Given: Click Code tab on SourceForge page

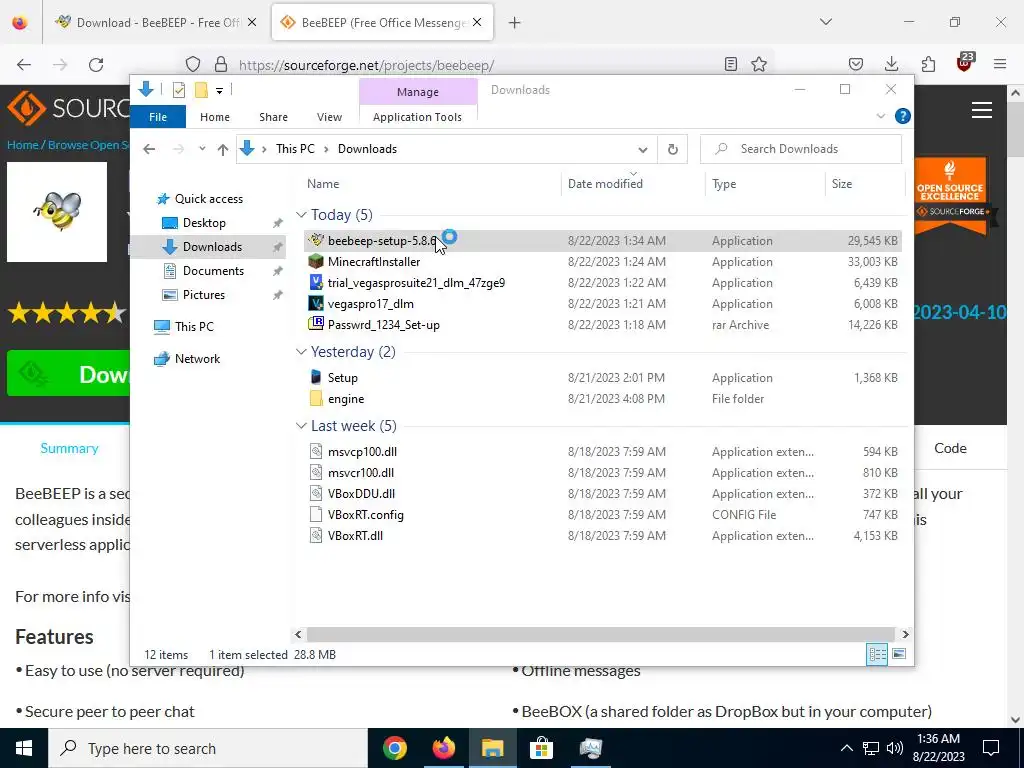Looking at the screenshot, I should [x=950, y=448].
